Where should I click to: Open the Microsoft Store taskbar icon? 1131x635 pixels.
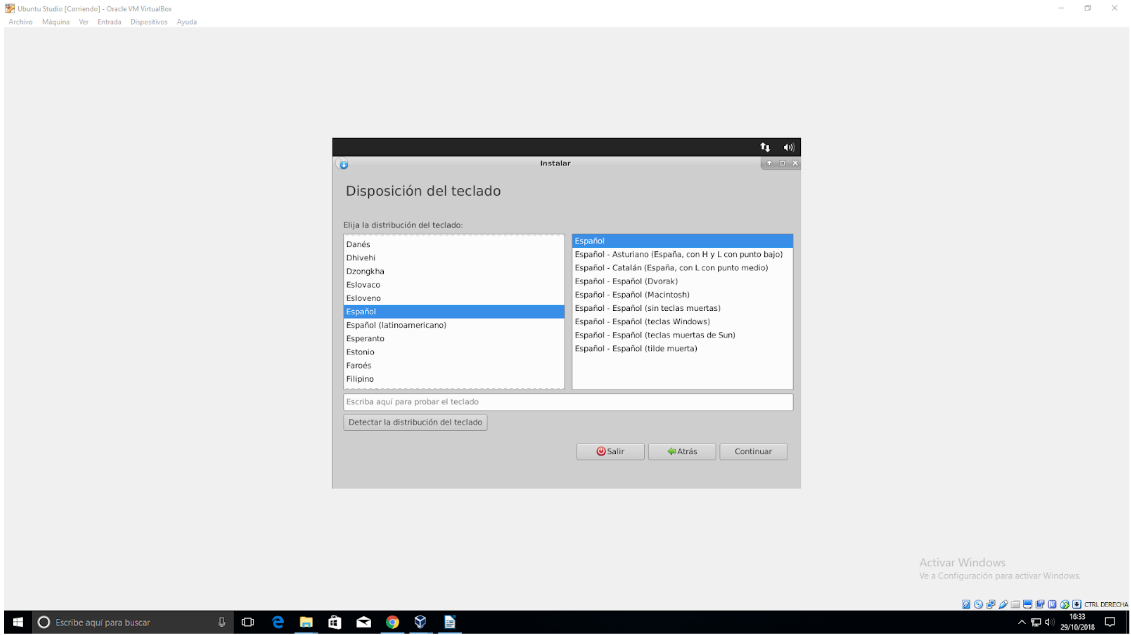(x=335, y=622)
